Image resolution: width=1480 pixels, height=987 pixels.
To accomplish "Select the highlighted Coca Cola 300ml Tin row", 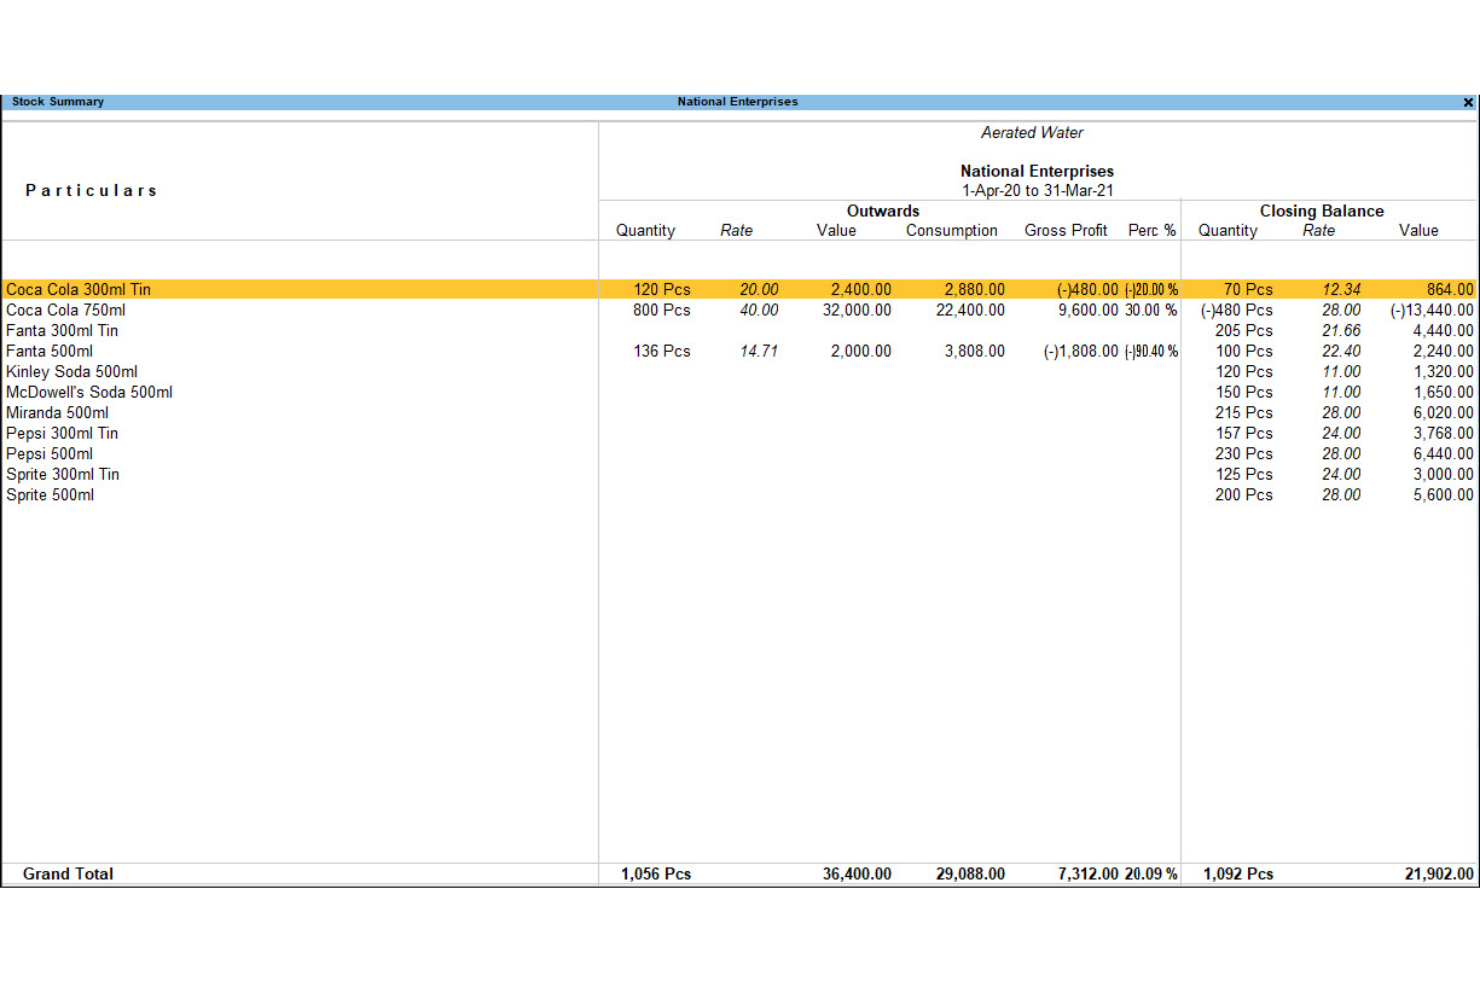I will coord(78,289).
